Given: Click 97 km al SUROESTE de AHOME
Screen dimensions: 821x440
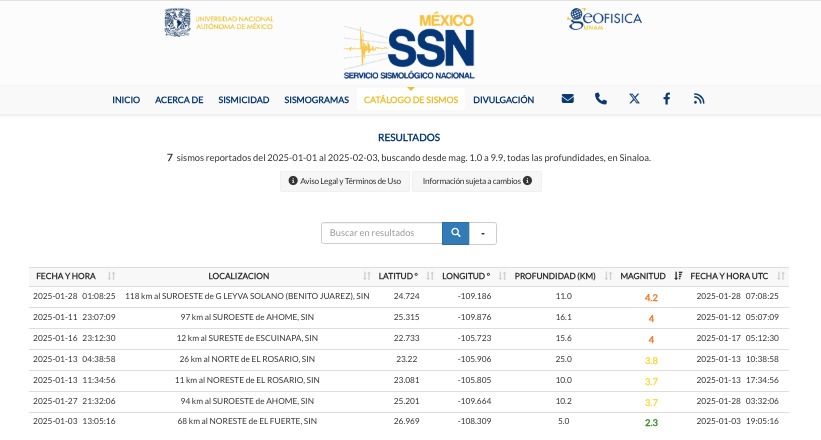Looking at the screenshot, I should [247, 317].
